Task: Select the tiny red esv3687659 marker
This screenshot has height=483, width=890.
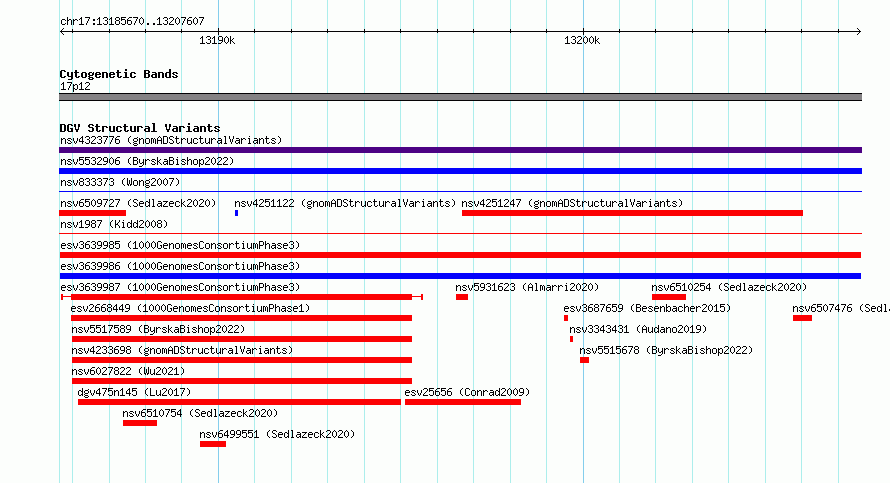Action: coord(566,318)
